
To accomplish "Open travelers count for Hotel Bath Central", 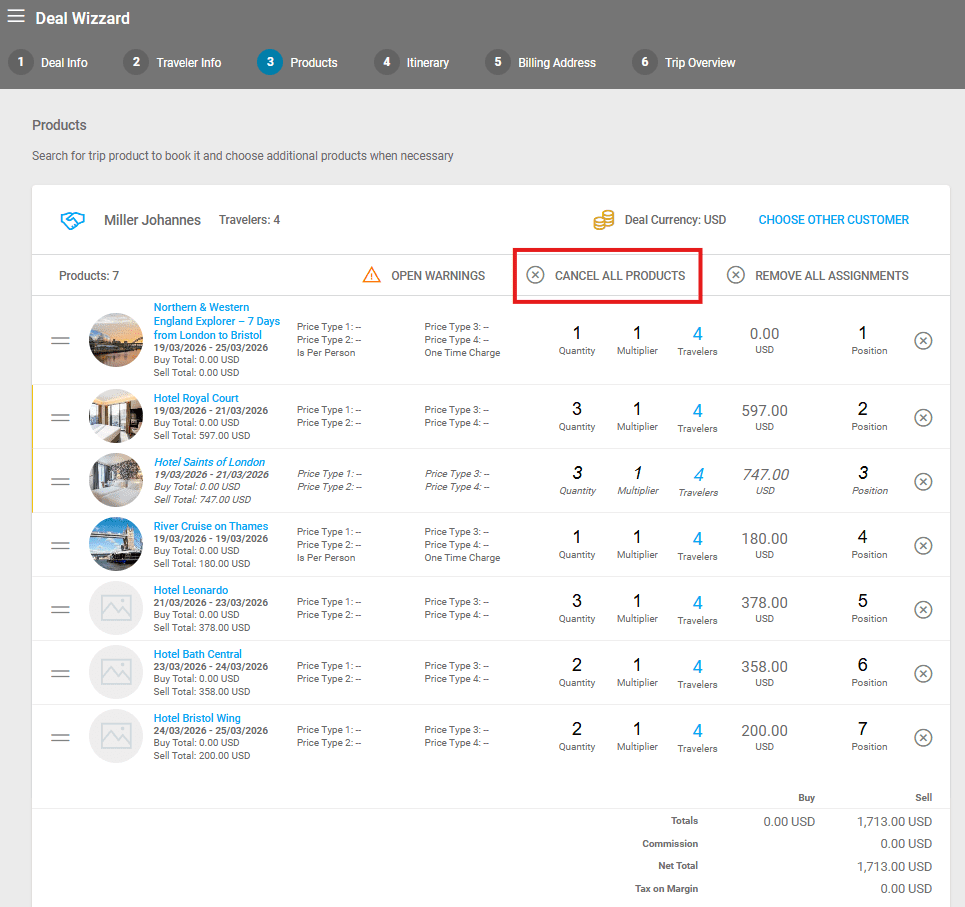I will coord(697,667).
